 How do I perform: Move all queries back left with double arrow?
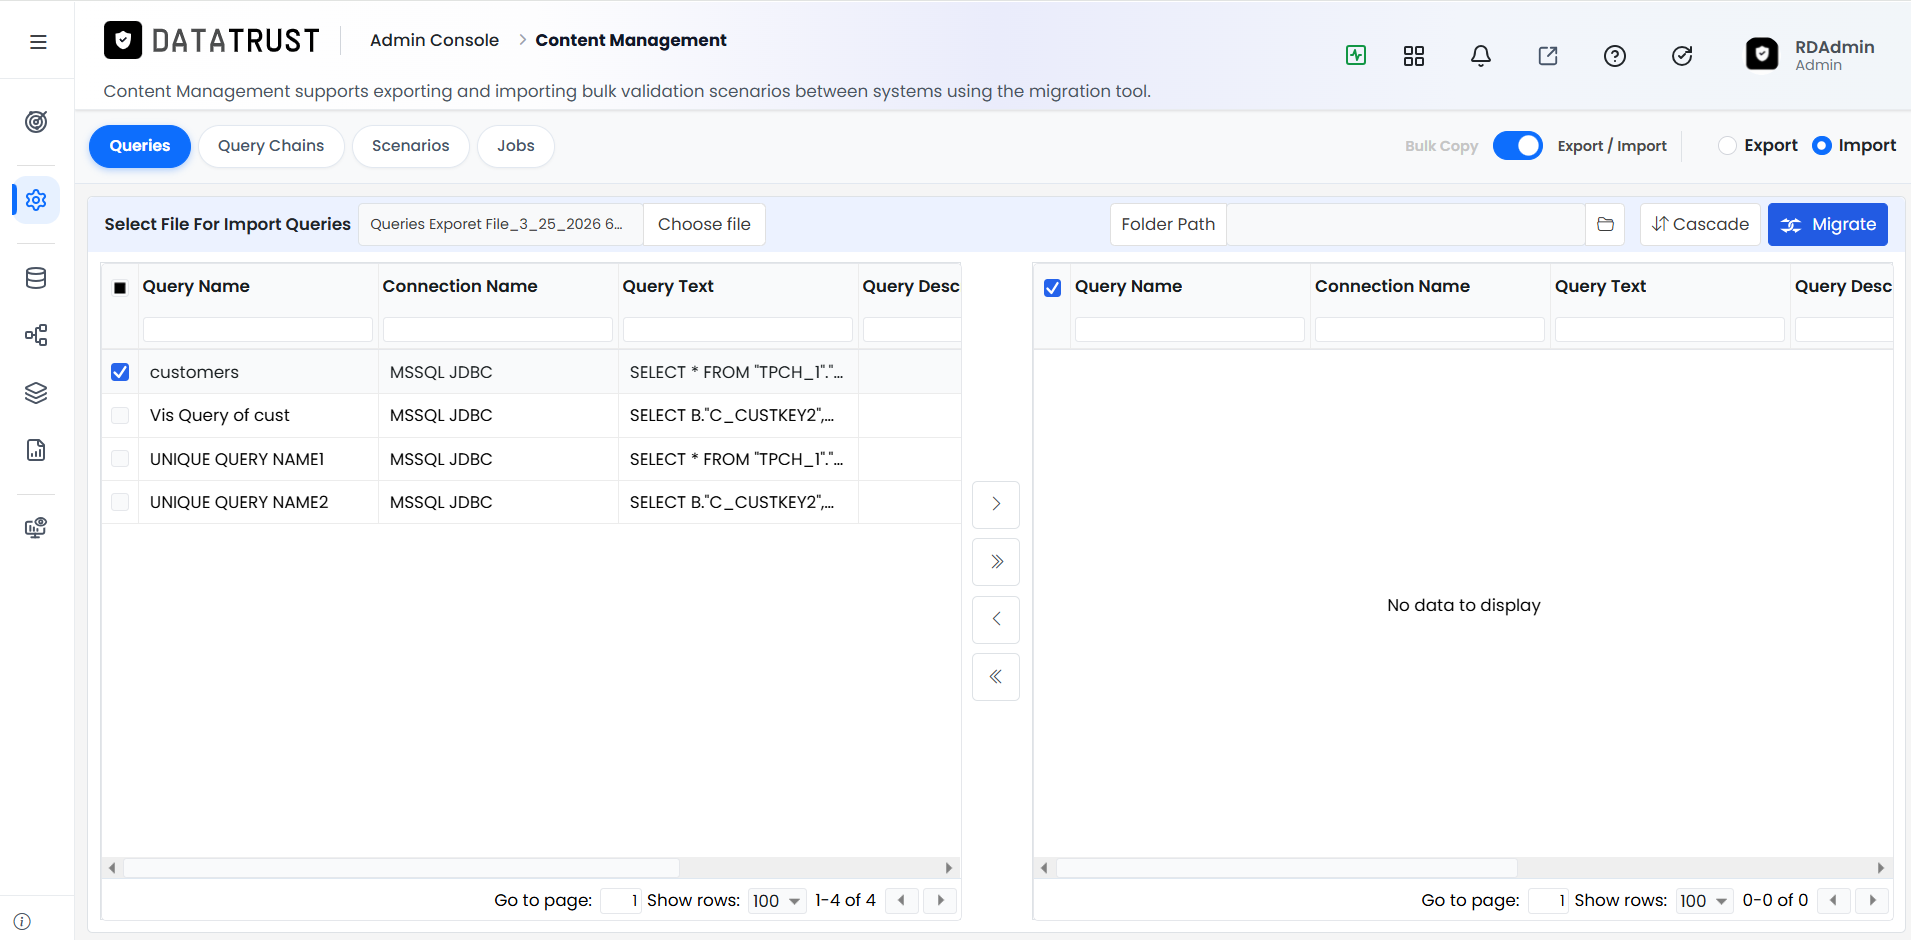click(x=996, y=677)
